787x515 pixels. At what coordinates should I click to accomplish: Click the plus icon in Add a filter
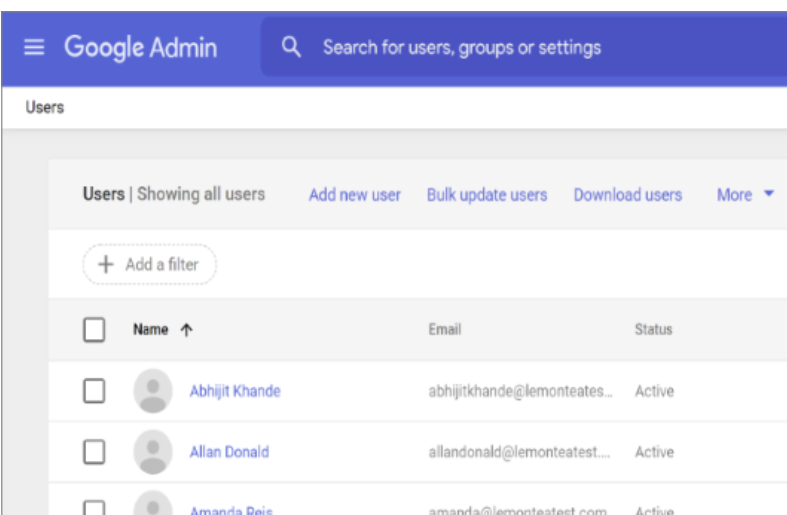(x=105, y=264)
